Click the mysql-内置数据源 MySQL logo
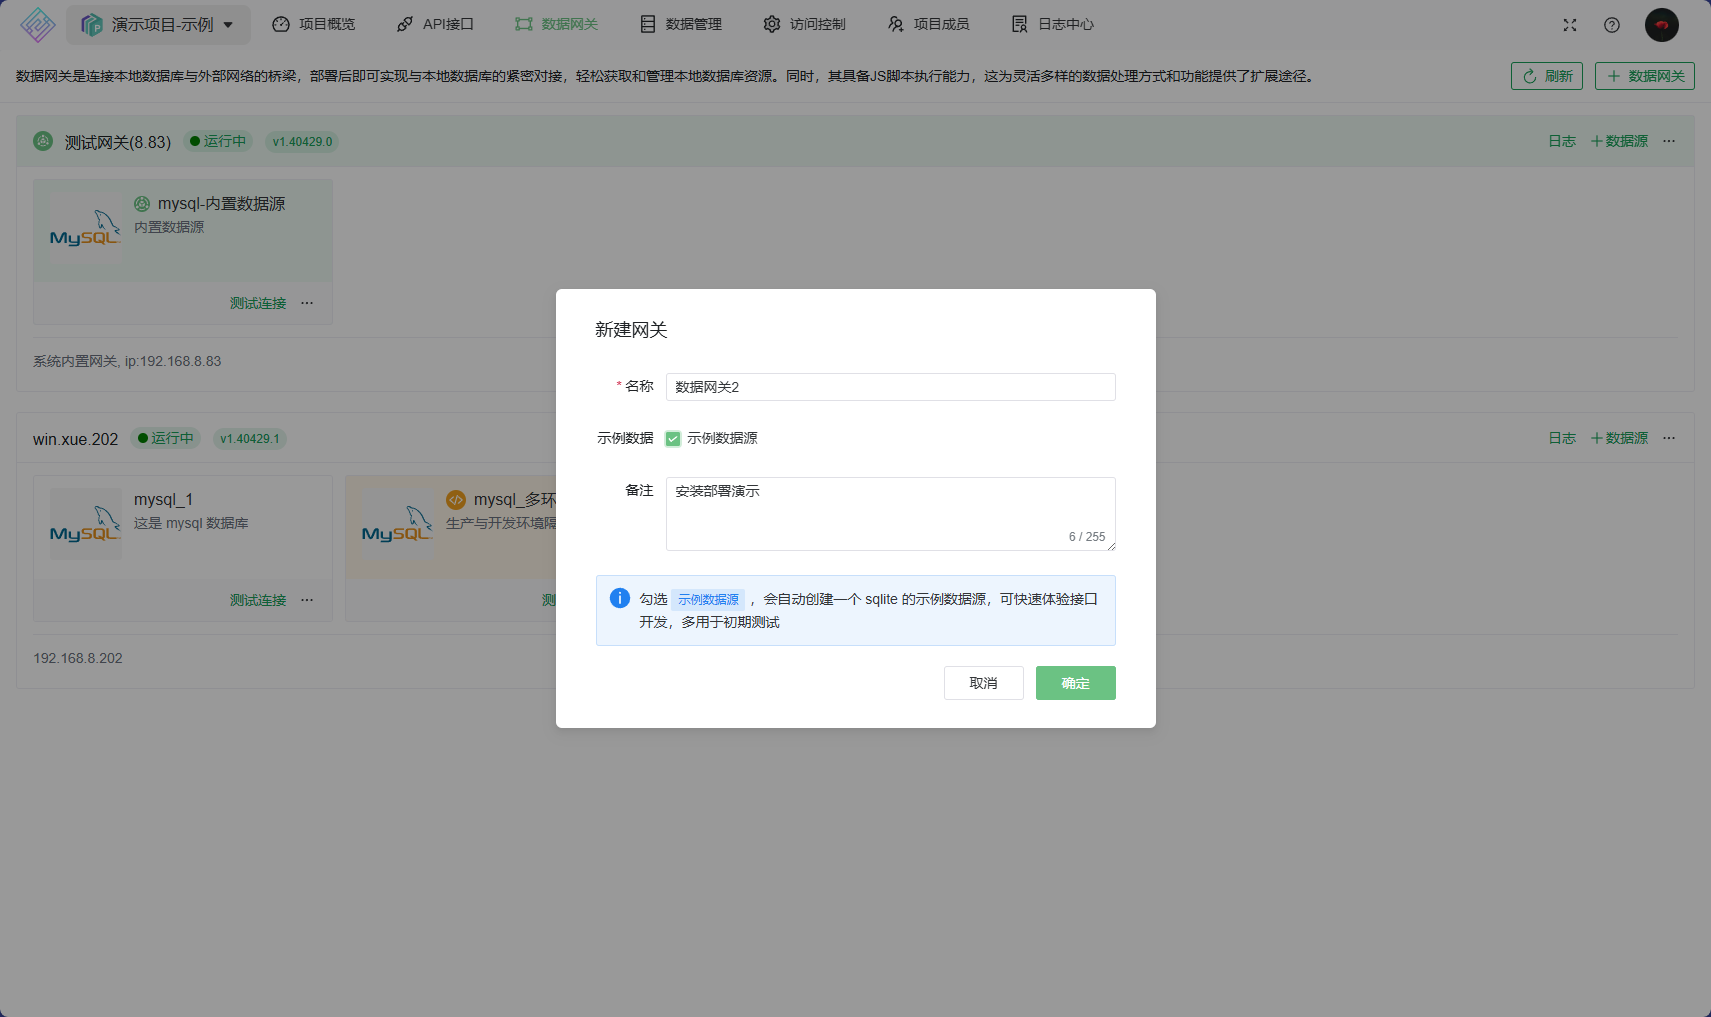The image size is (1711, 1017). [85, 229]
